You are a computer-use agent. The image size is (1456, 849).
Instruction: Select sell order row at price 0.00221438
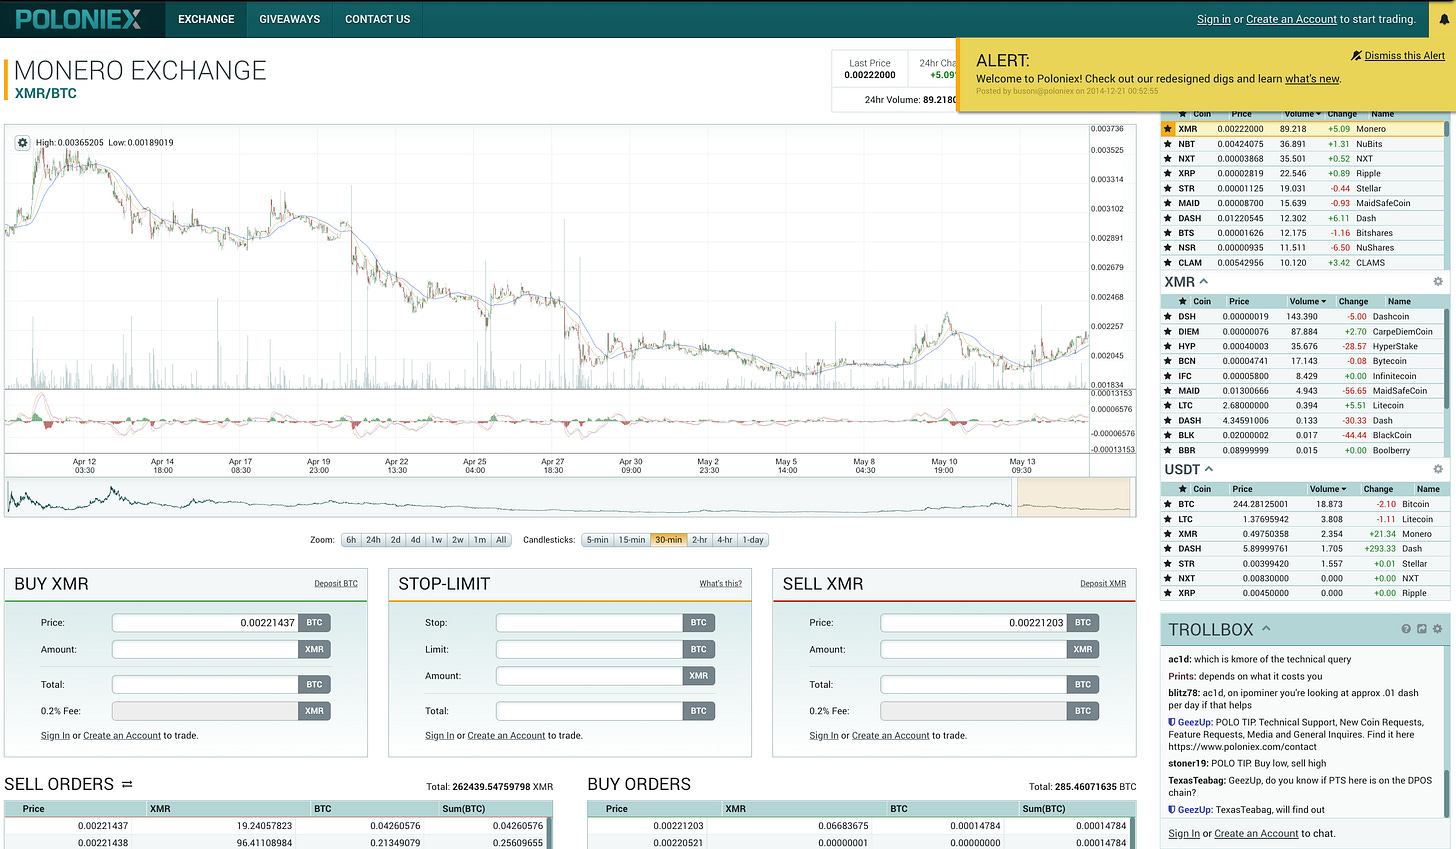pyautogui.click(x=277, y=843)
